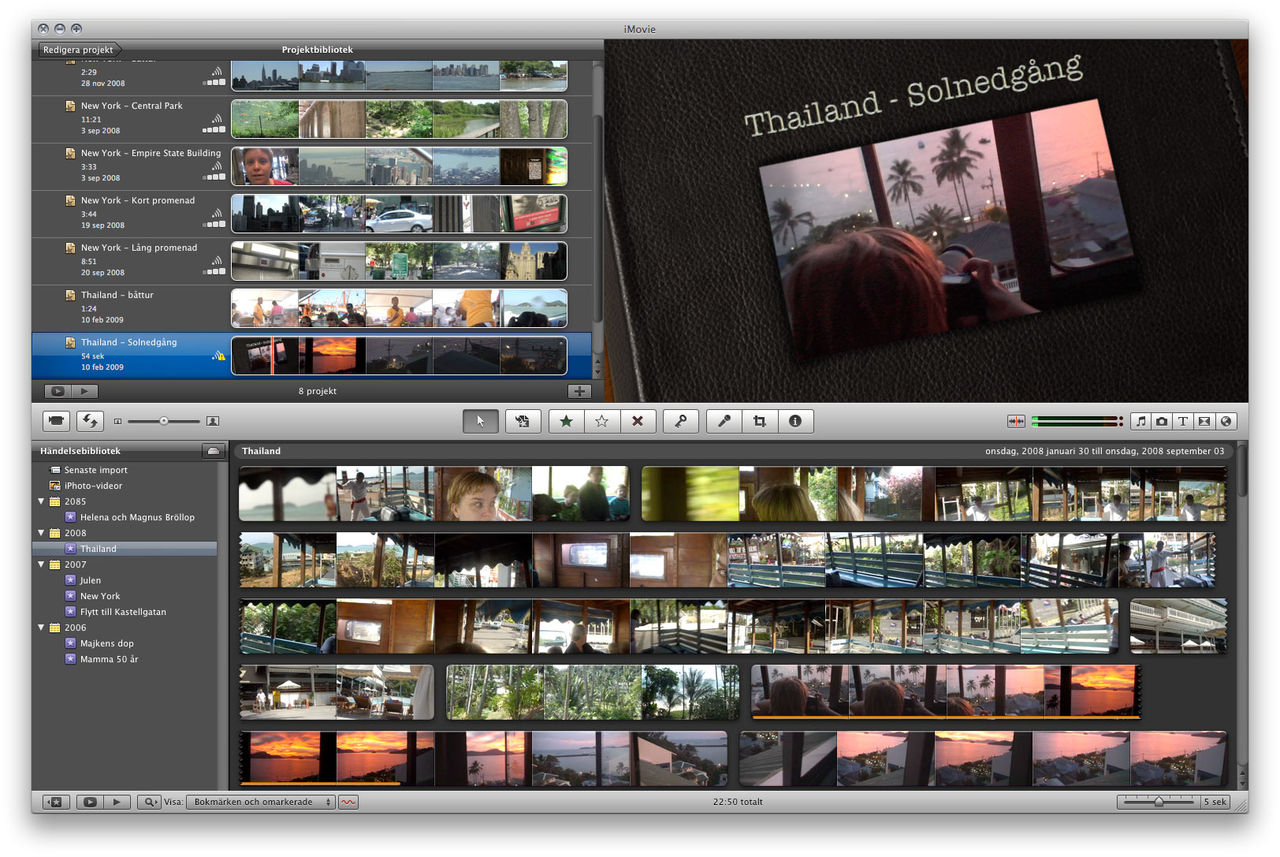The image size is (1280, 857).
Task: Collapse the 2008 folder in Händelsebibliotek
Action: (40, 533)
